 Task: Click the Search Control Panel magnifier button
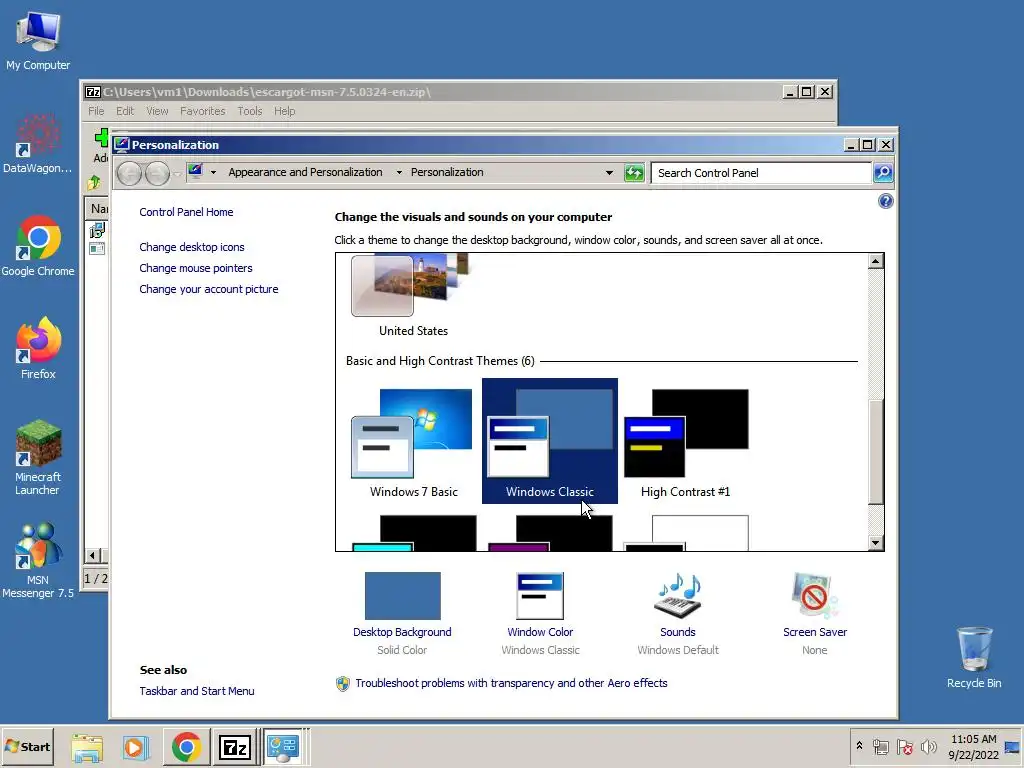point(883,172)
